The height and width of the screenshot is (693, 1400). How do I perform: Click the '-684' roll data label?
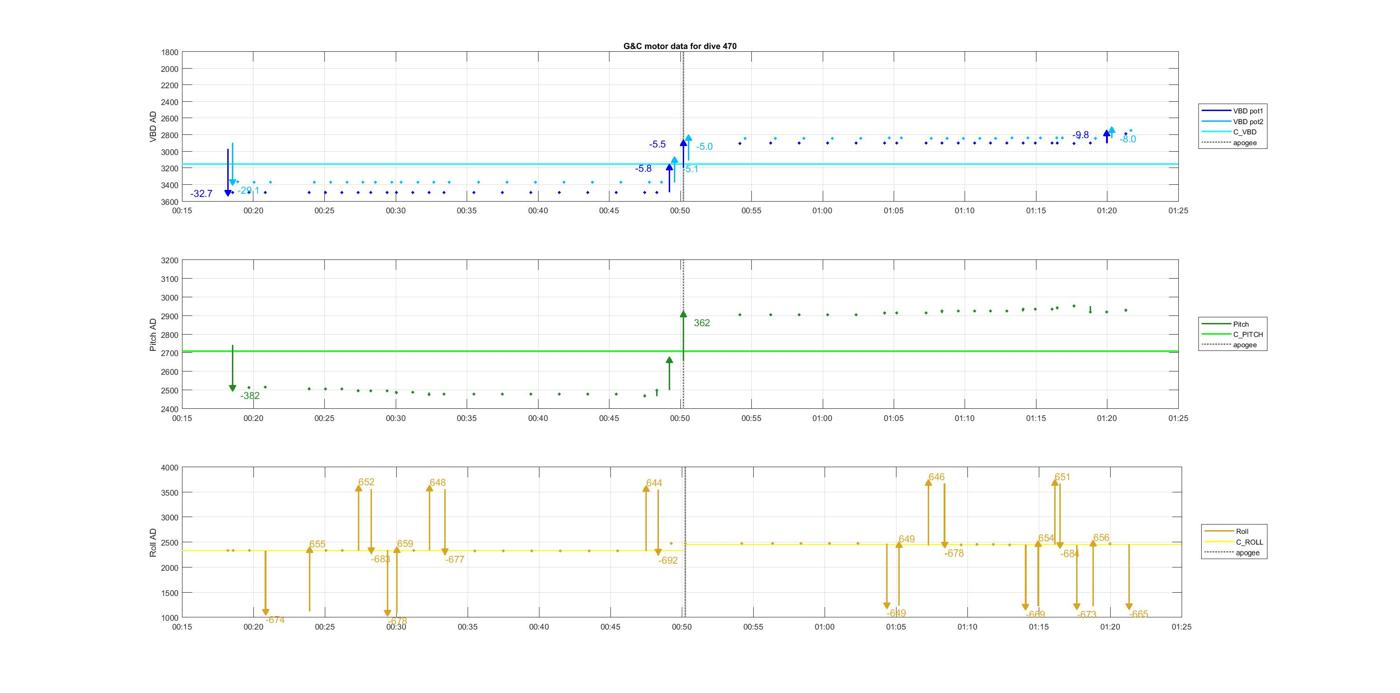[x=1069, y=553]
